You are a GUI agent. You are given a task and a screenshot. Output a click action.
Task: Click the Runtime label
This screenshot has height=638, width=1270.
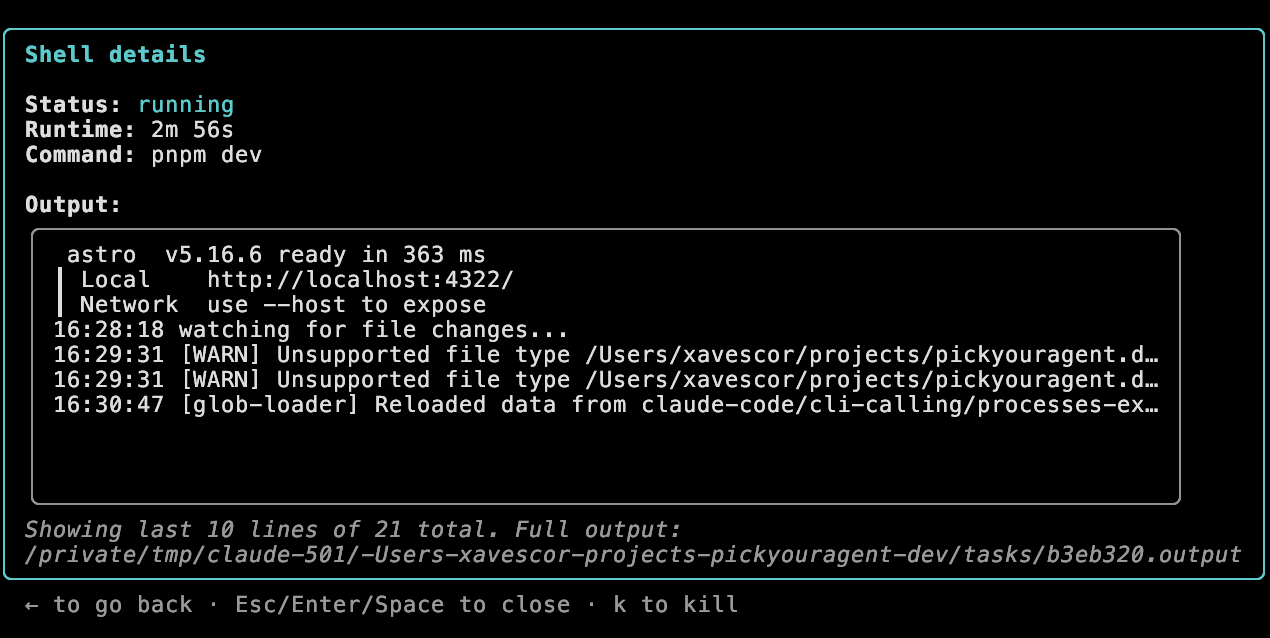coord(80,130)
